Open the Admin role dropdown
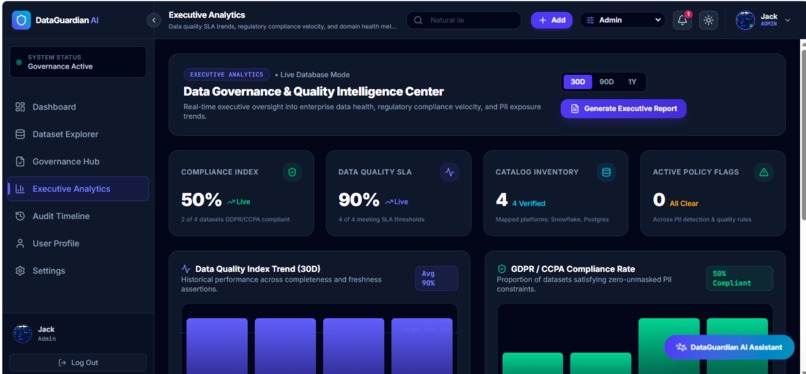 coord(622,20)
